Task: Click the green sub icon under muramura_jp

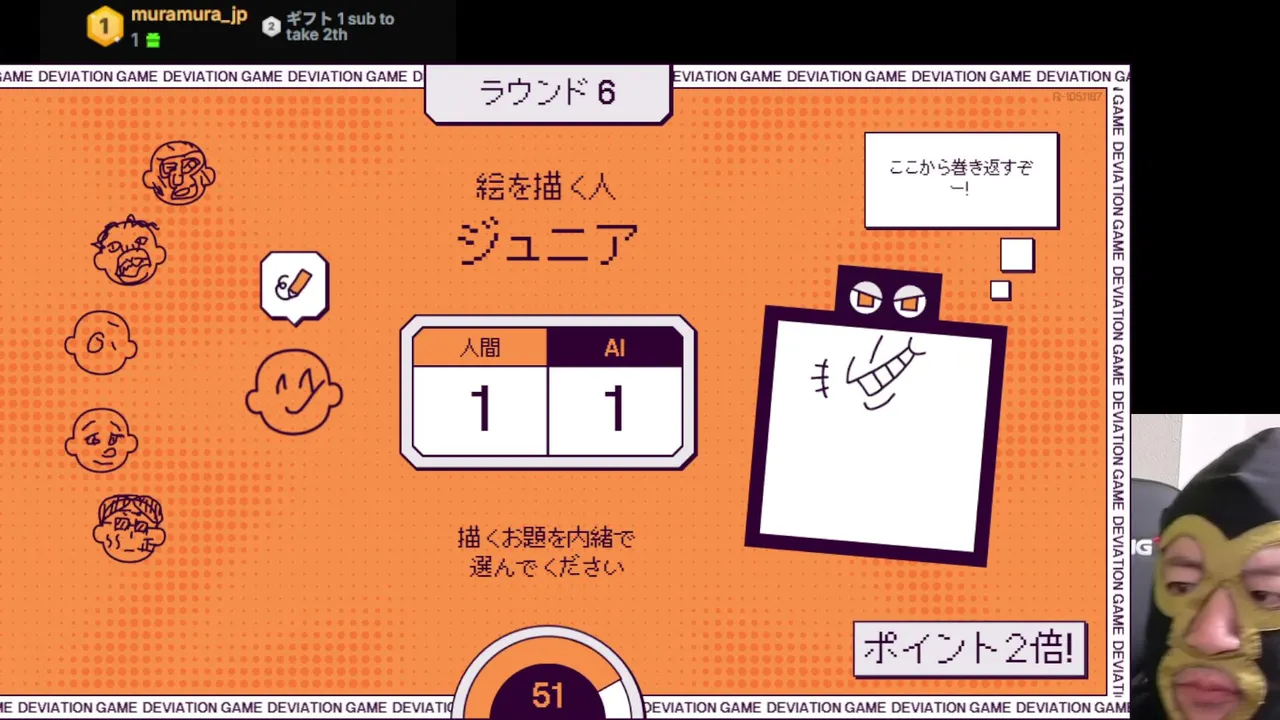Action: click(152, 40)
